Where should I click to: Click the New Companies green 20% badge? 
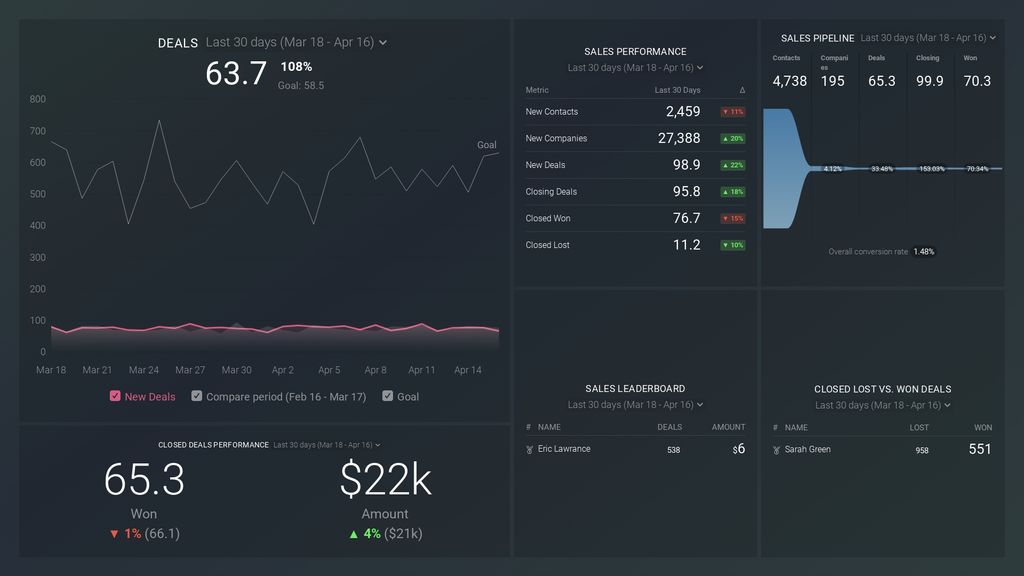[x=733, y=138]
